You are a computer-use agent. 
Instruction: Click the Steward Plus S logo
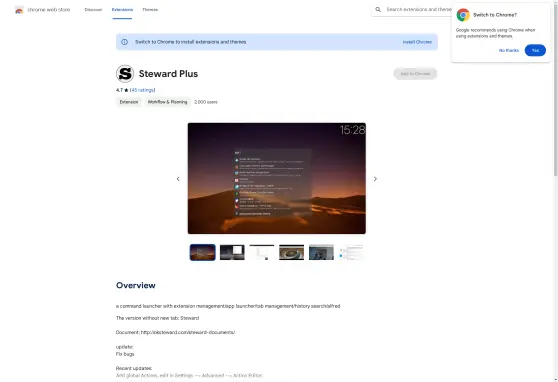coord(125,74)
